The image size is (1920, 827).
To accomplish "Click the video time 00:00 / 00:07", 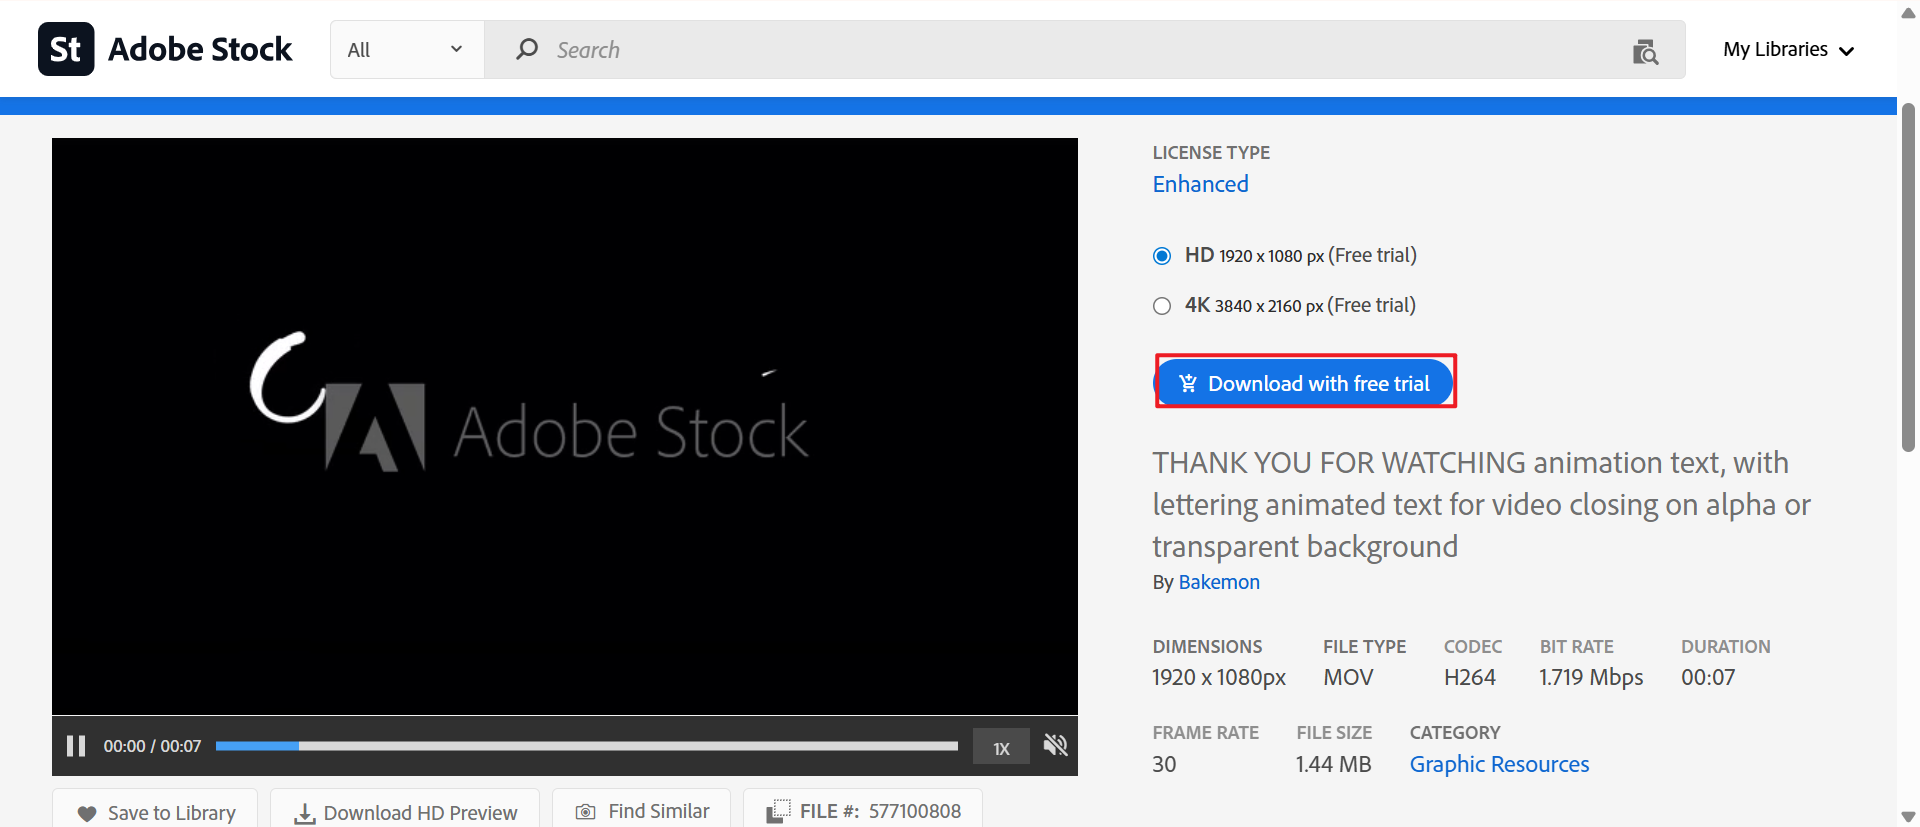I will (152, 746).
